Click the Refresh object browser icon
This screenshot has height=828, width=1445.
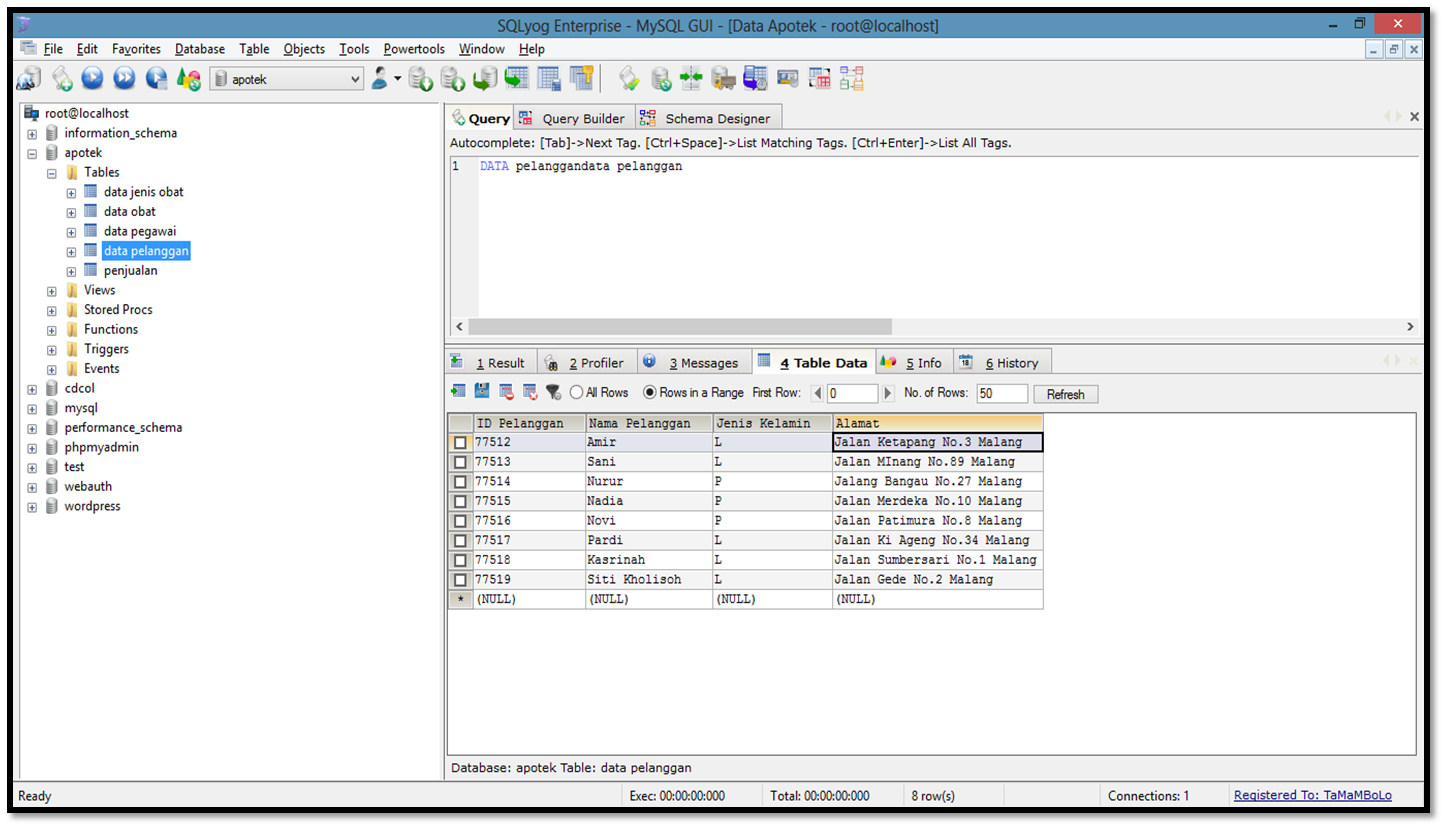point(189,78)
